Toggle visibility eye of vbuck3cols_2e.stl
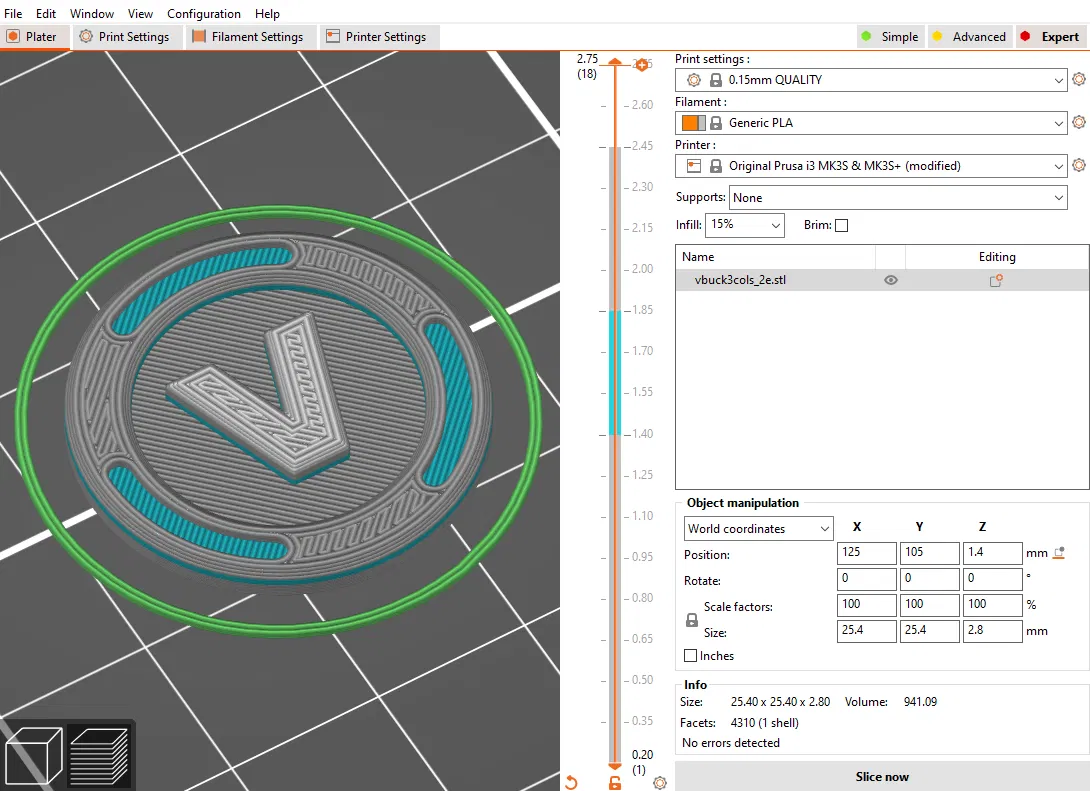This screenshot has width=1090, height=791. coord(890,280)
